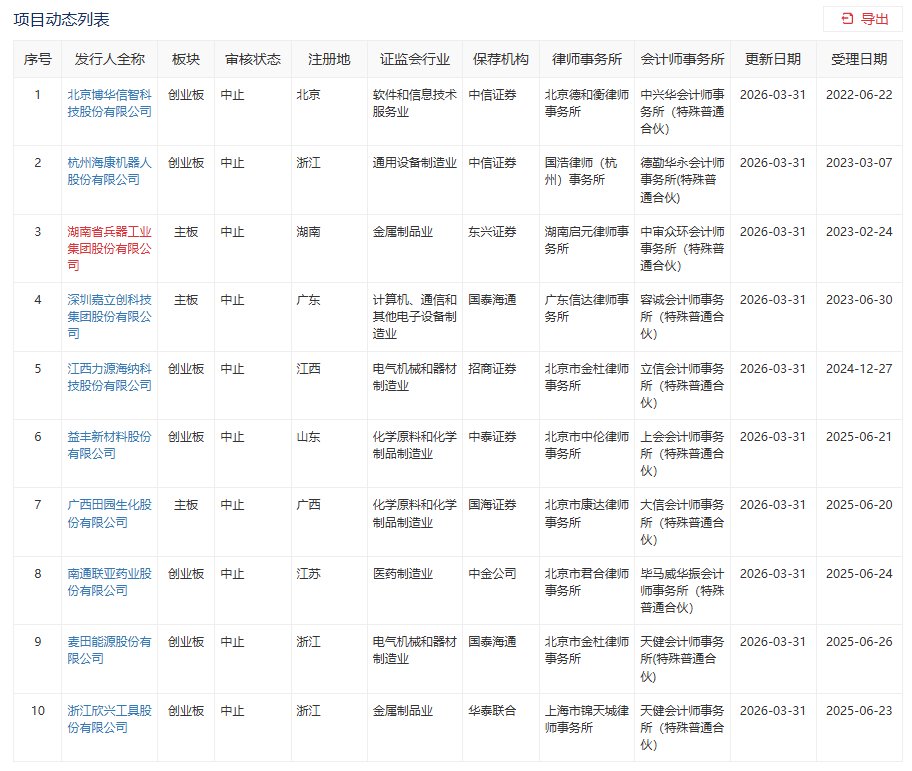This screenshot has height=771, width=912.
Task: Select acceptance date 2025-06-21
Action: (859, 437)
